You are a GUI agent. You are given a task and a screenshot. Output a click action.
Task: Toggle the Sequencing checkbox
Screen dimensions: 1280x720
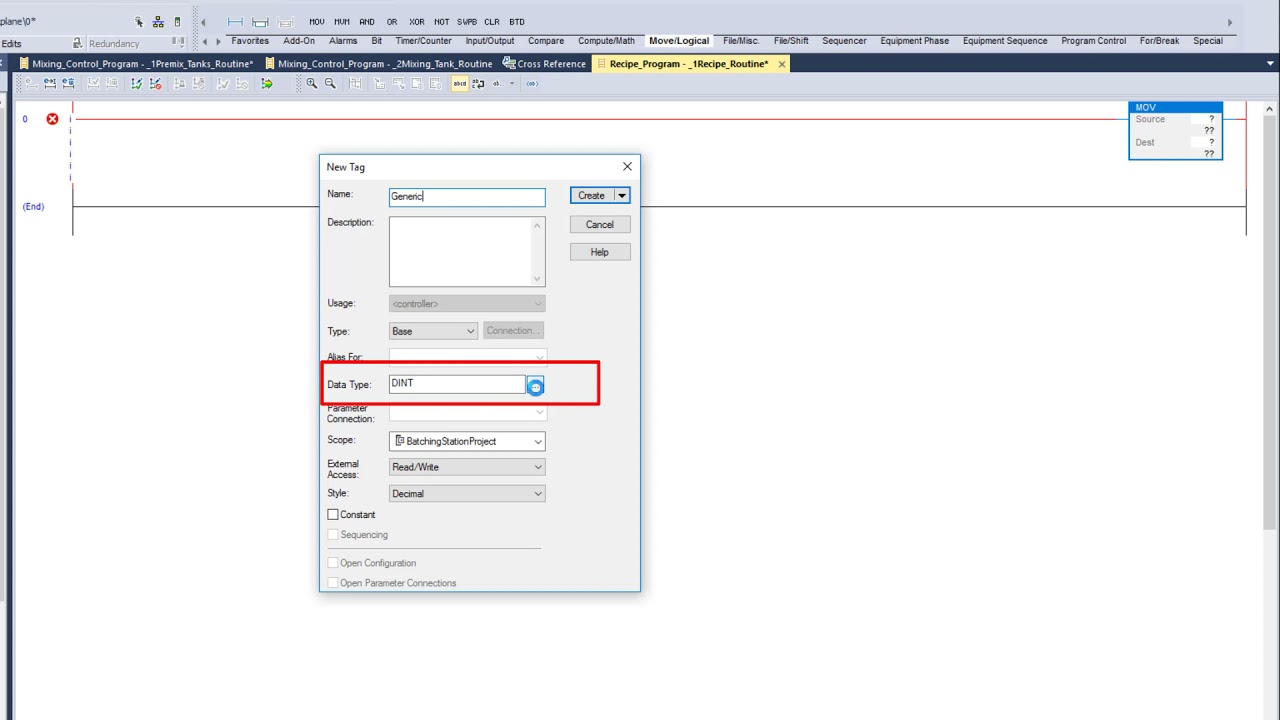[x=333, y=535]
